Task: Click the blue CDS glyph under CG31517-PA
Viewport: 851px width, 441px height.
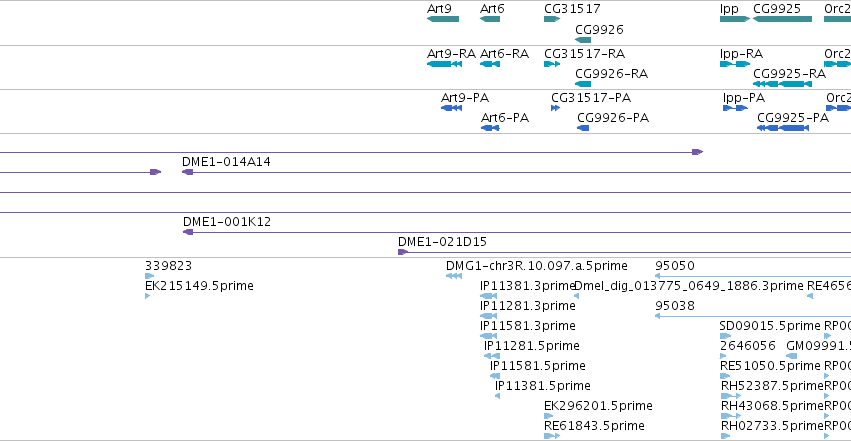Action: coord(555,108)
